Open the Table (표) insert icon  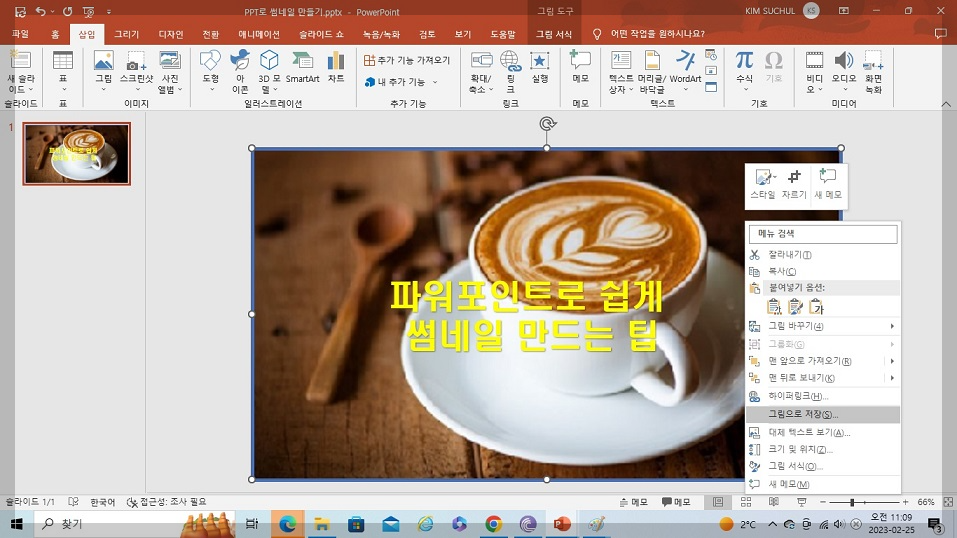[x=63, y=61]
